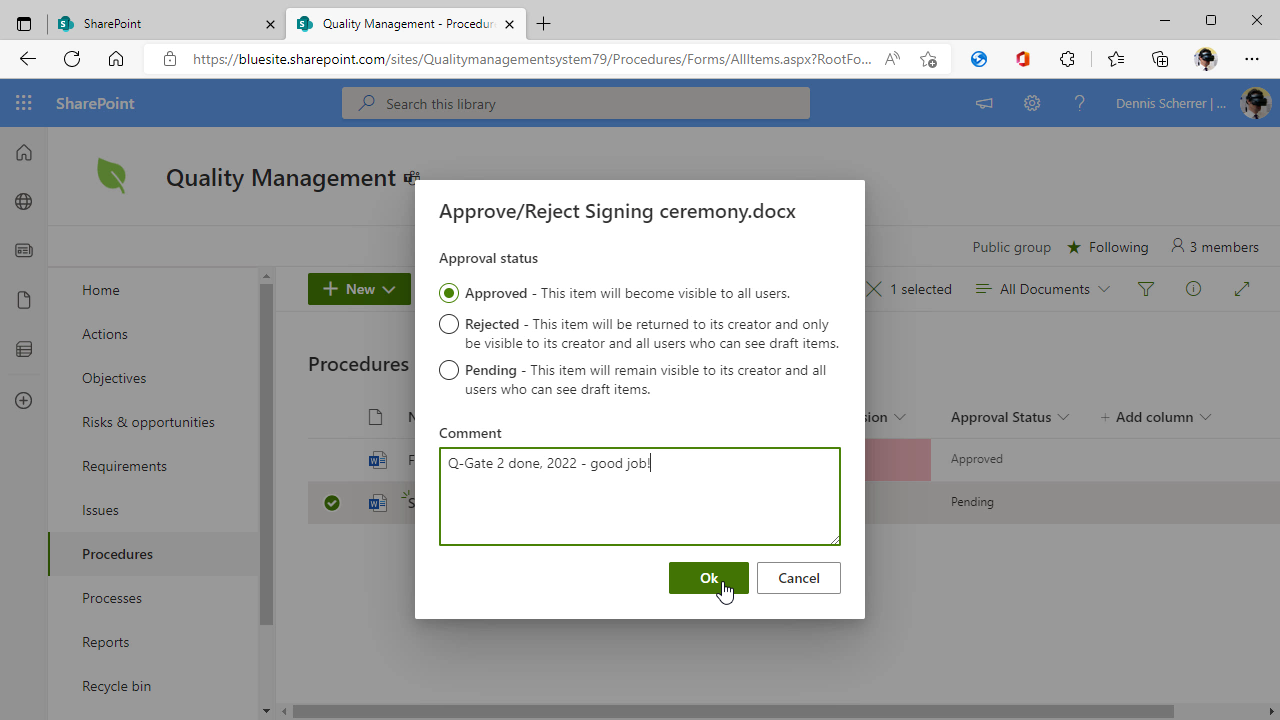Open Reports in the site navigation

coord(106,642)
